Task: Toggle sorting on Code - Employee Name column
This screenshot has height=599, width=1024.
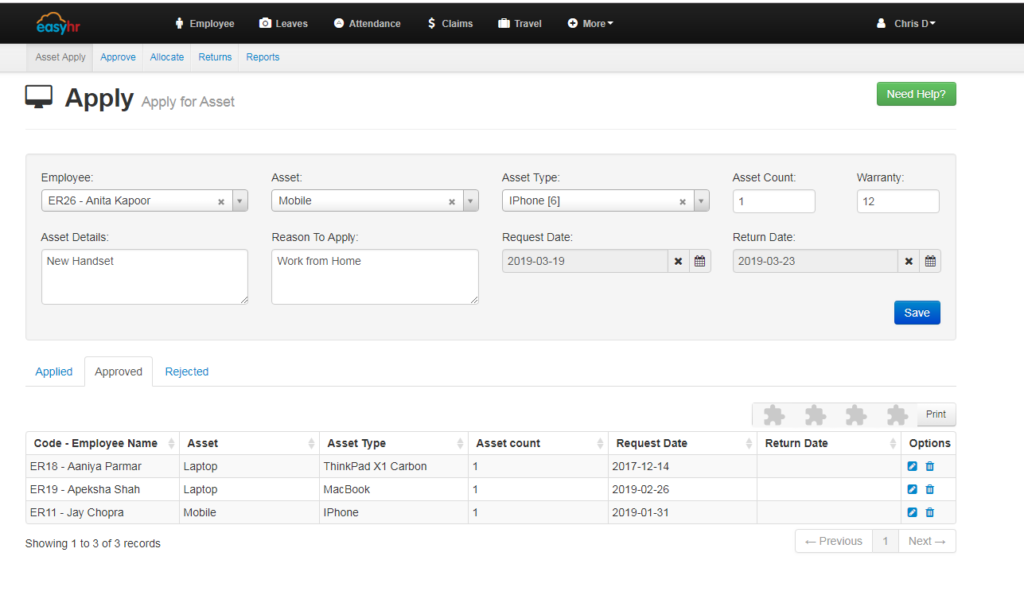Action: [x=95, y=443]
